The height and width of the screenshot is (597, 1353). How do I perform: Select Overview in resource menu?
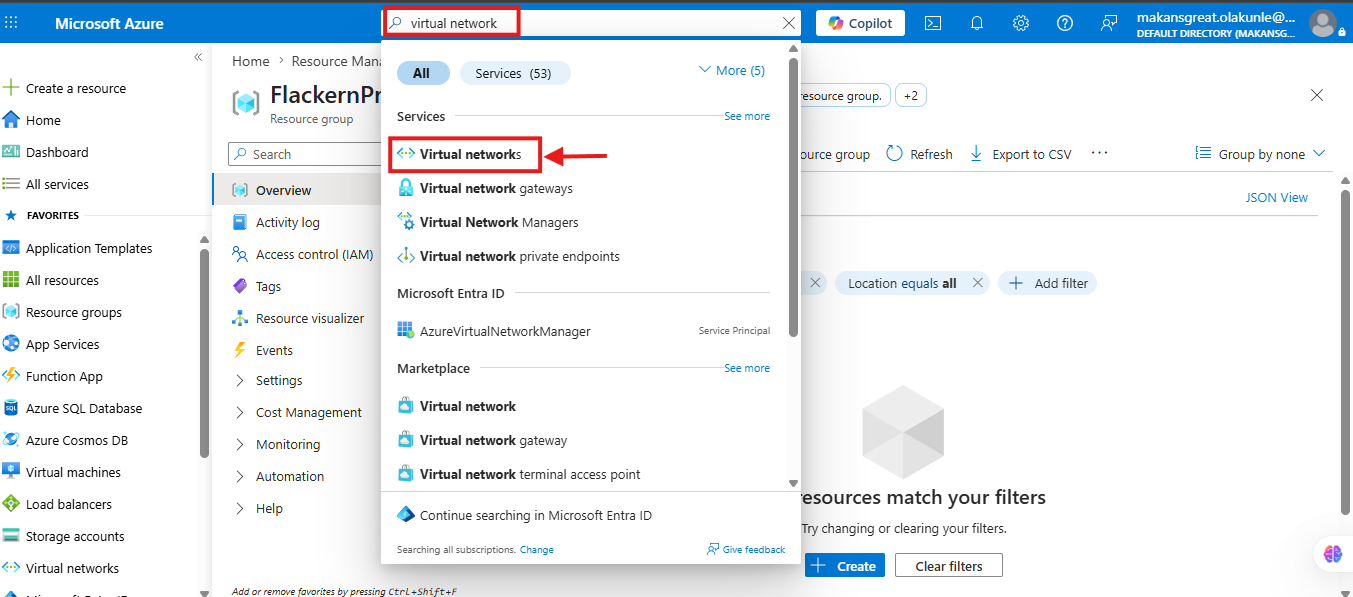click(296, 190)
